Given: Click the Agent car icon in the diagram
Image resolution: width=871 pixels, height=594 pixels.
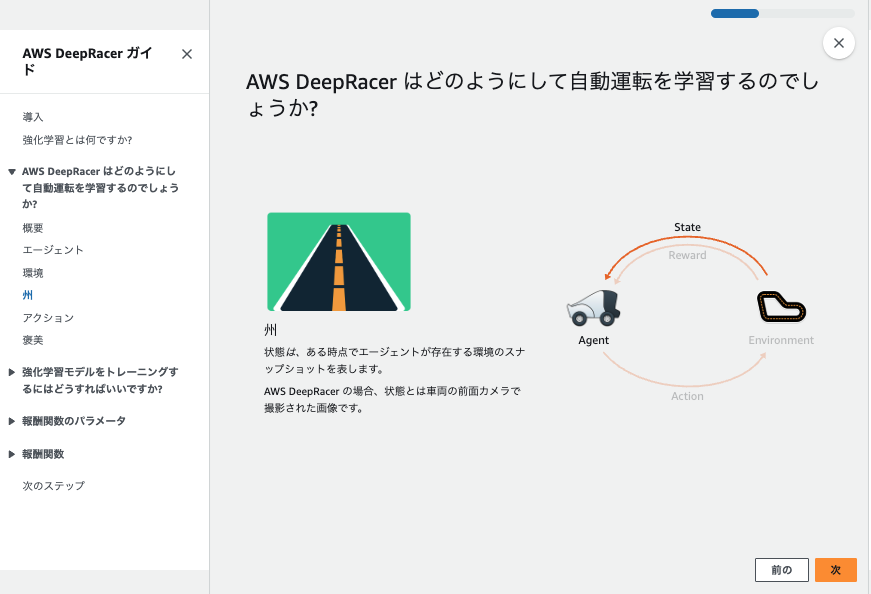Looking at the screenshot, I should [x=593, y=309].
